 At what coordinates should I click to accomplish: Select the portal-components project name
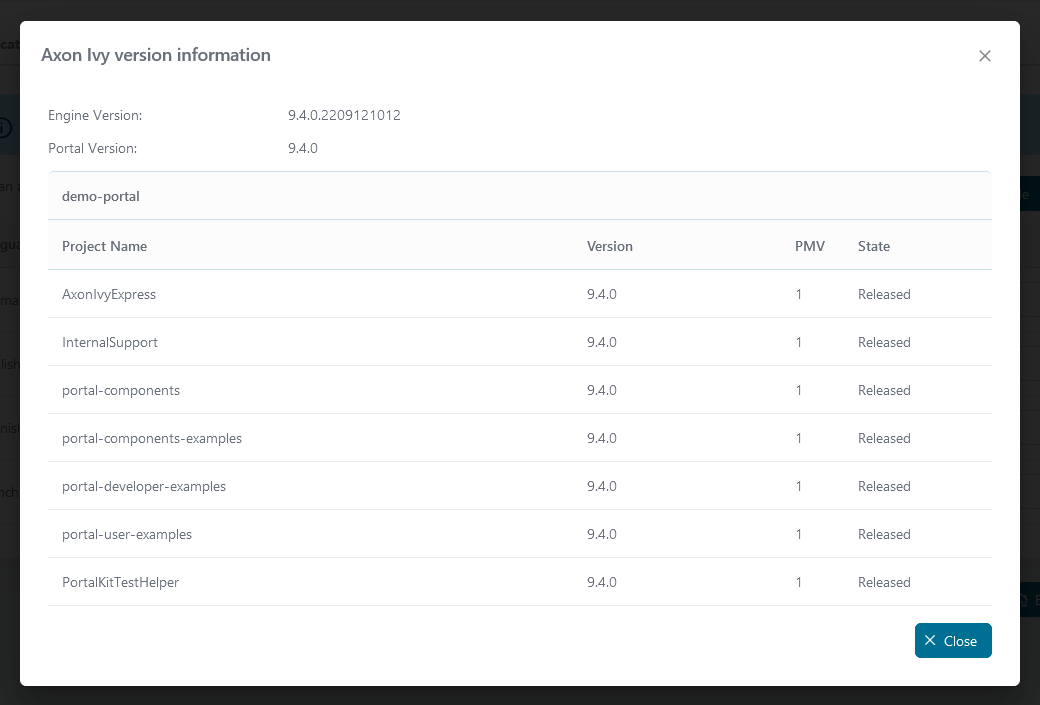coord(121,391)
